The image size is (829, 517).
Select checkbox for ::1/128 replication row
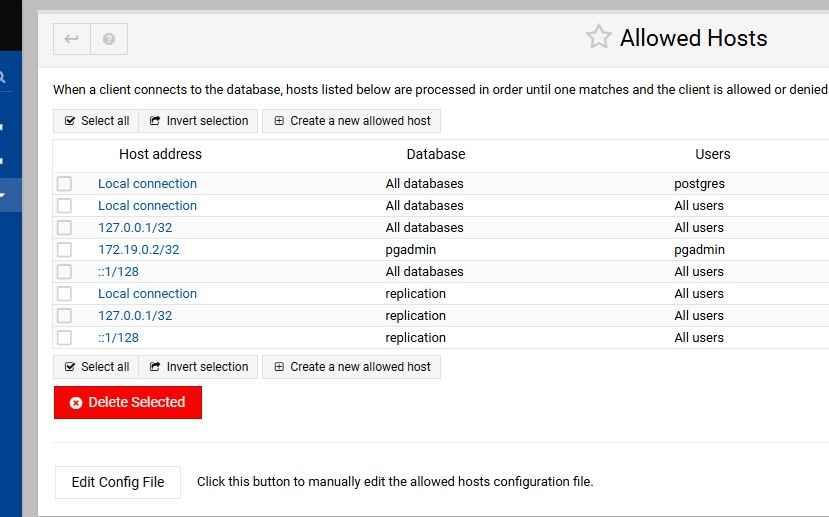click(64, 338)
